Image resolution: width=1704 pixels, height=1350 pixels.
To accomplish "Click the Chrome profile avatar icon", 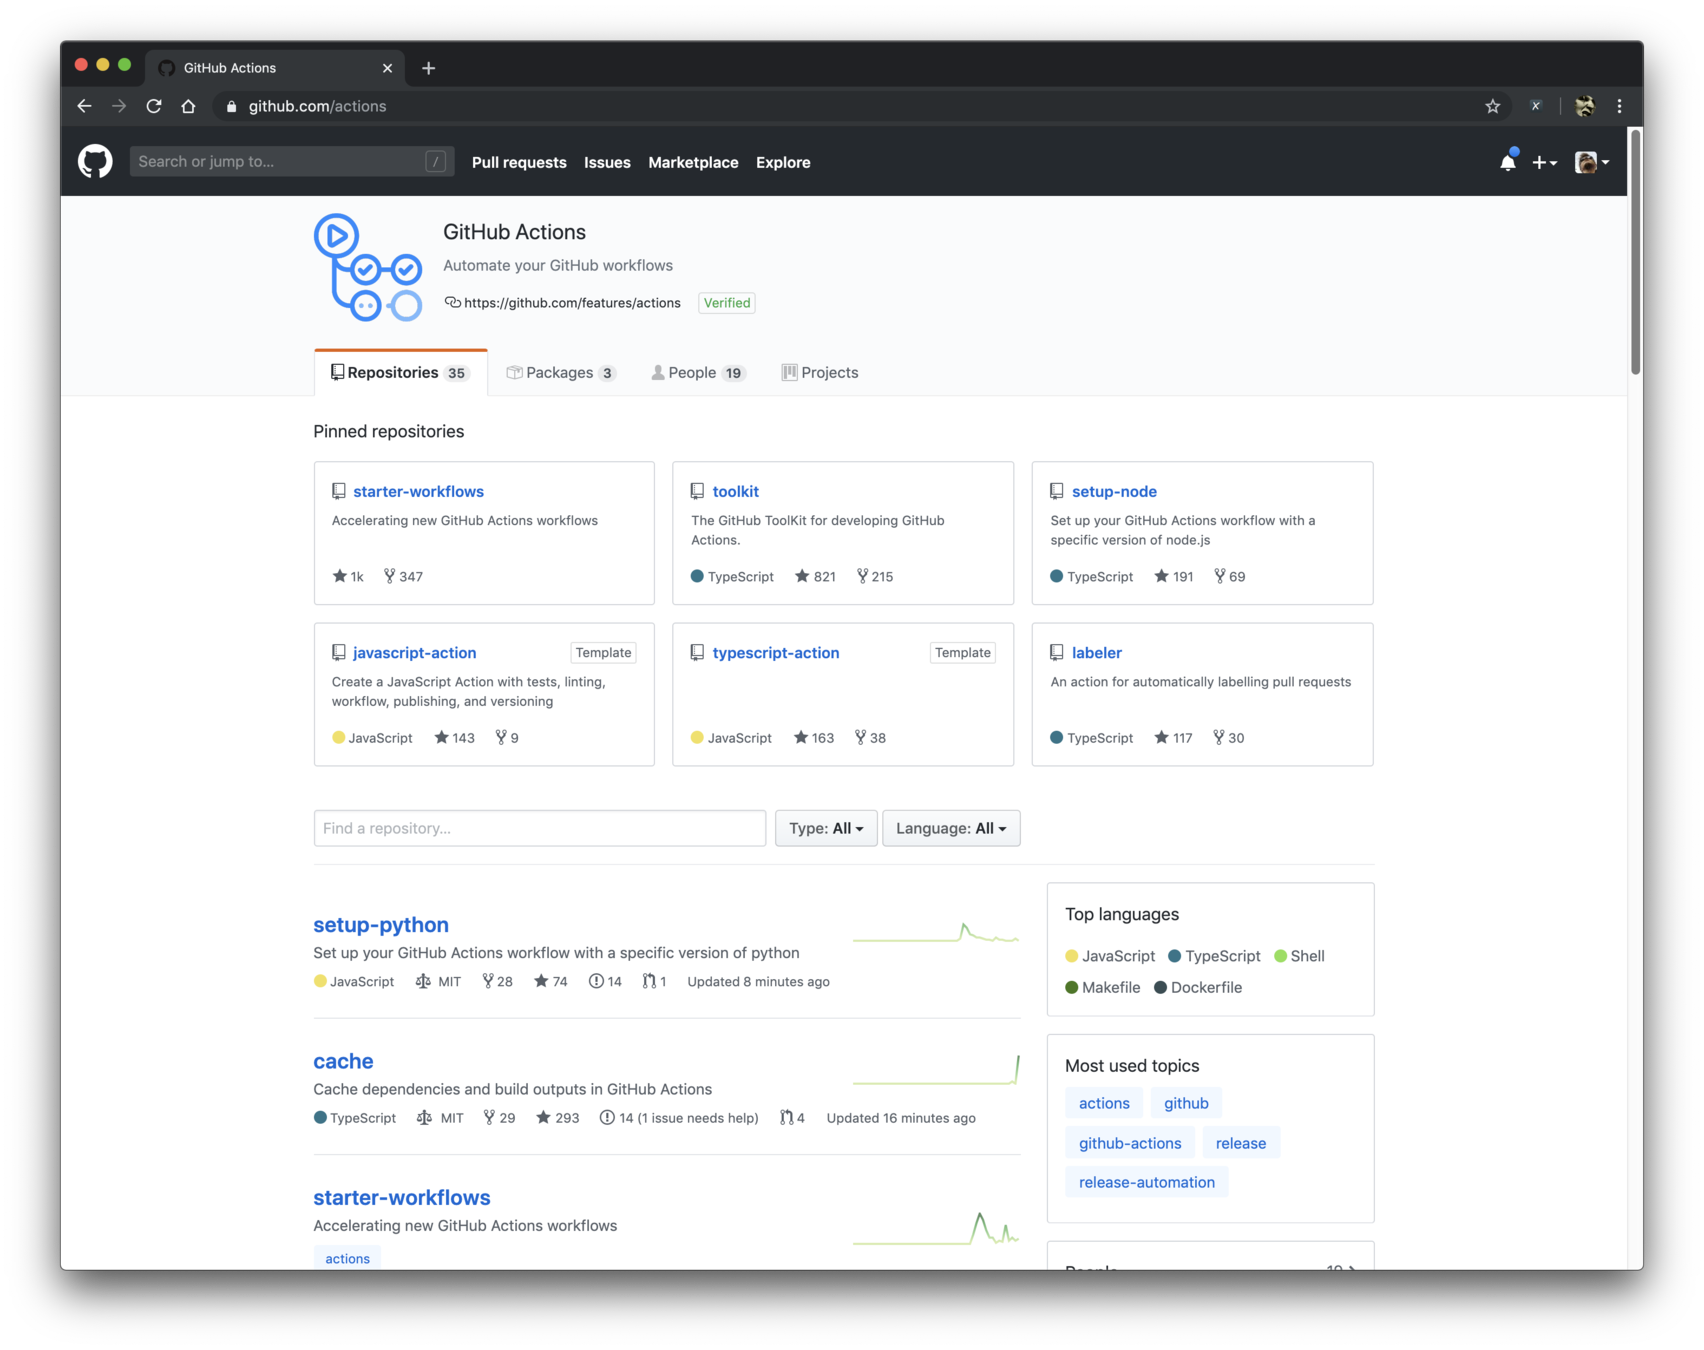I will (1584, 106).
